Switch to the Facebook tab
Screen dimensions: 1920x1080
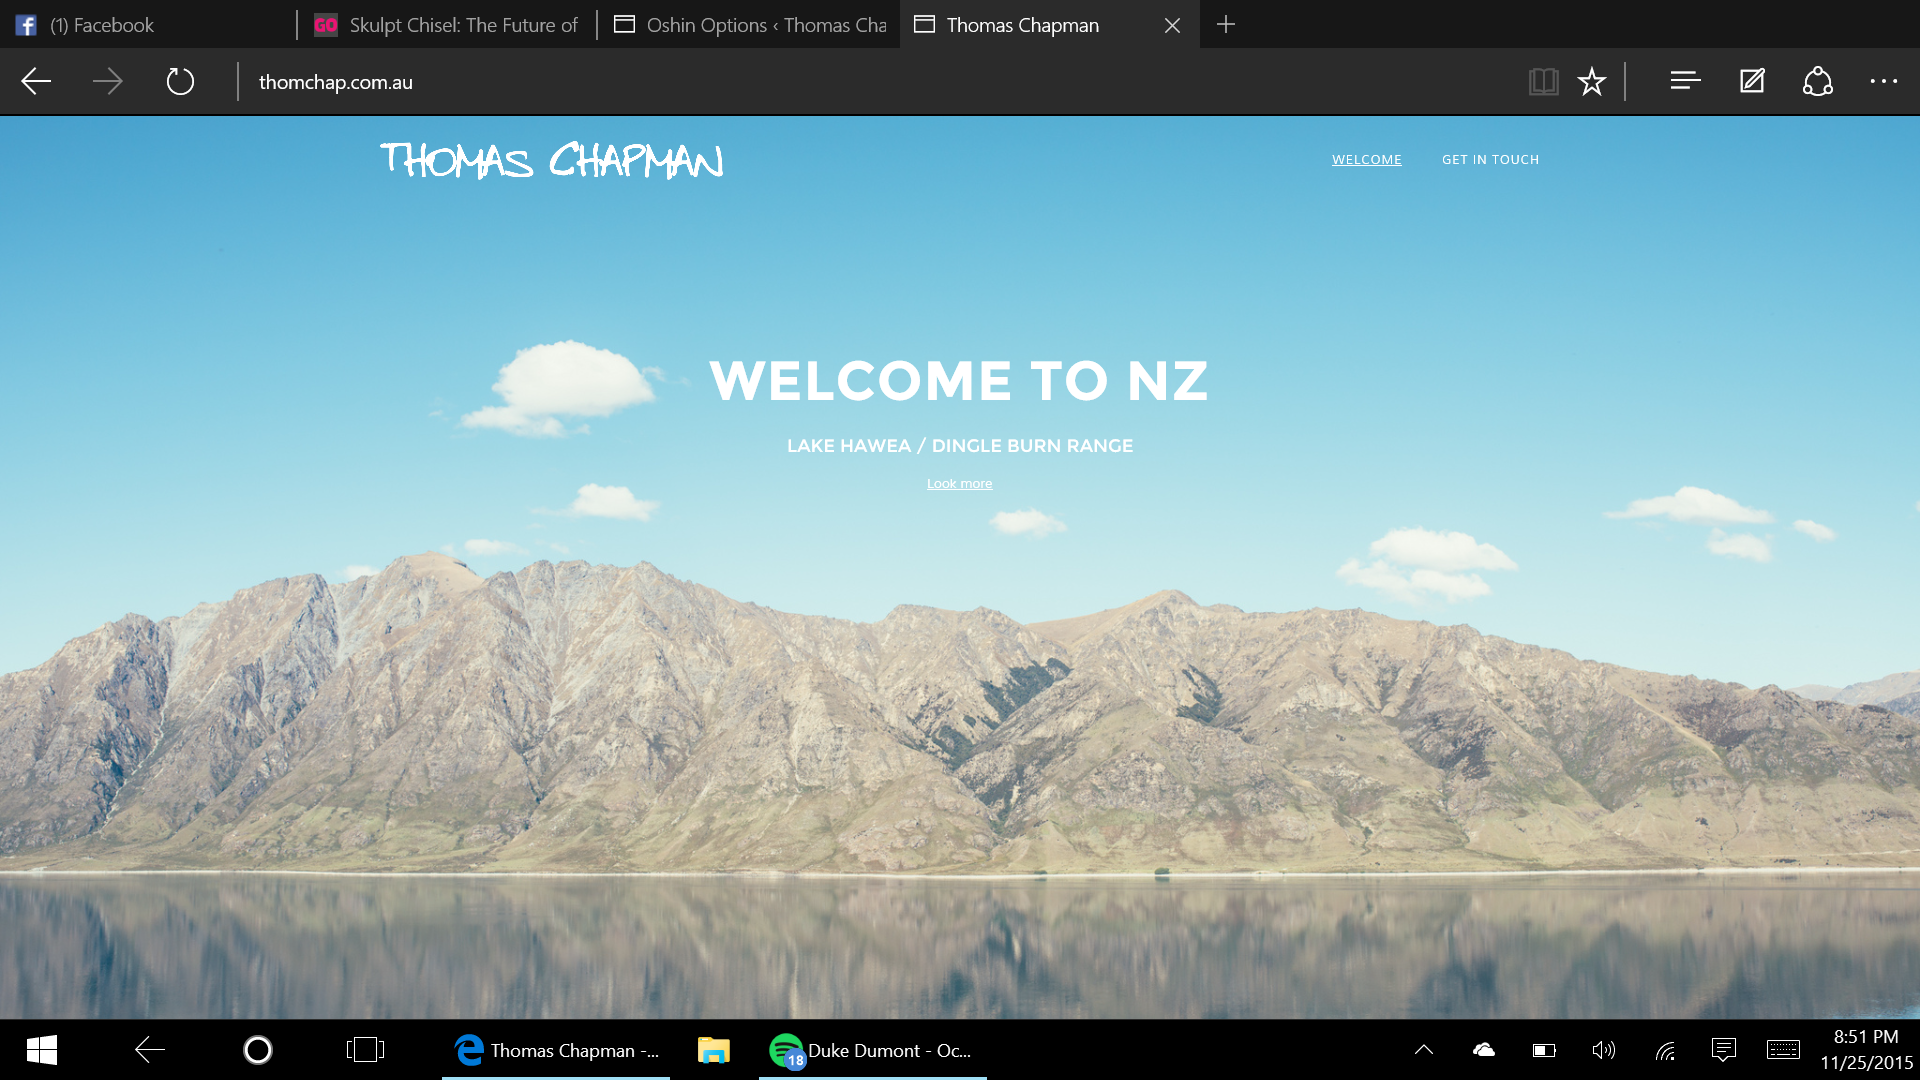tap(102, 25)
